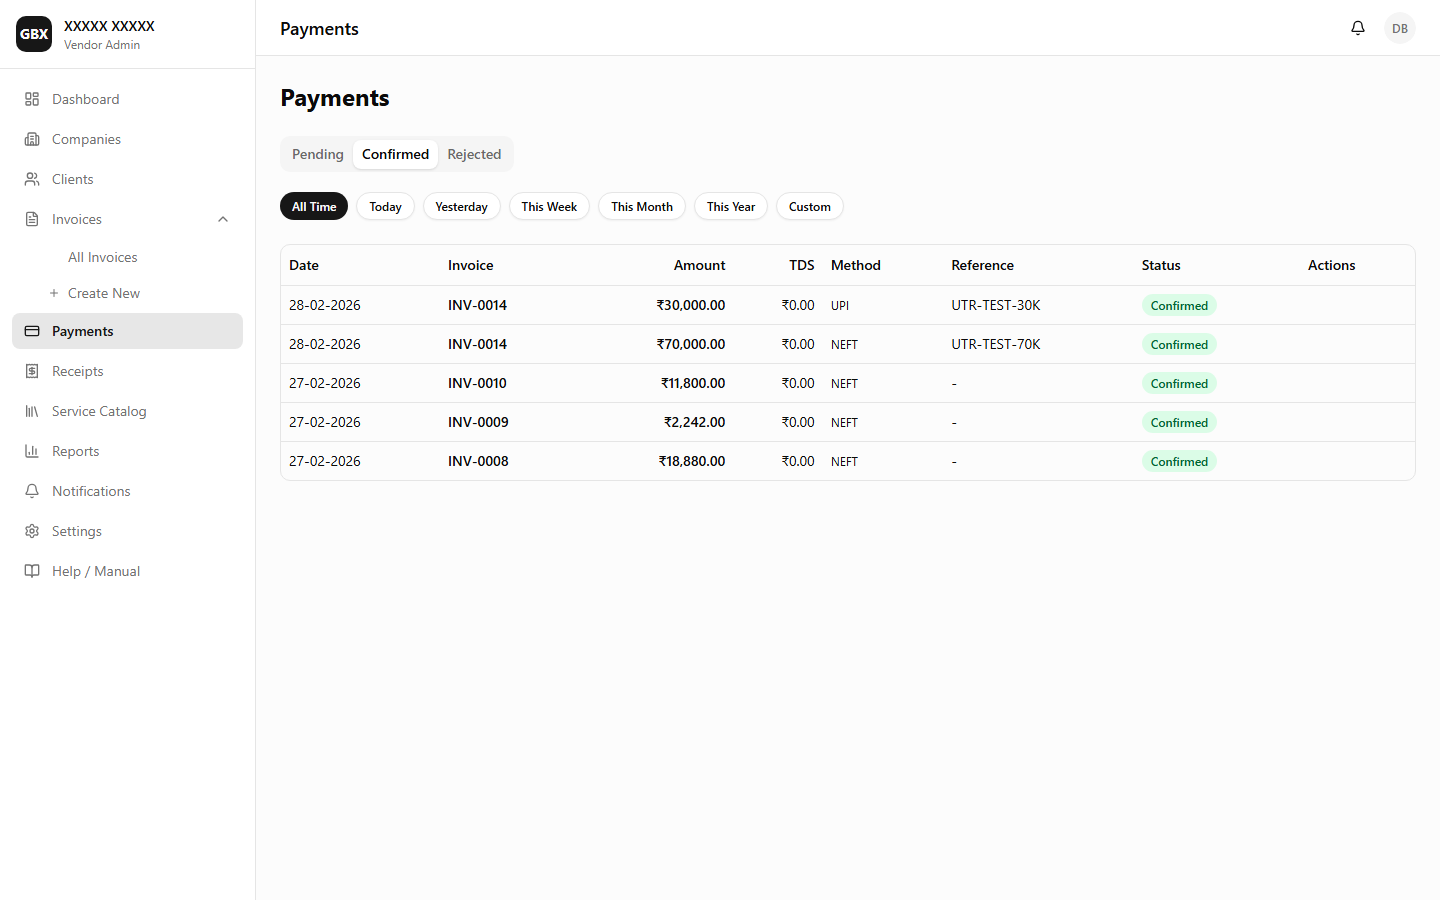Go to Dashboard in sidebar
Image resolution: width=1440 pixels, height=900 pixels.
(x=127, y=99)
